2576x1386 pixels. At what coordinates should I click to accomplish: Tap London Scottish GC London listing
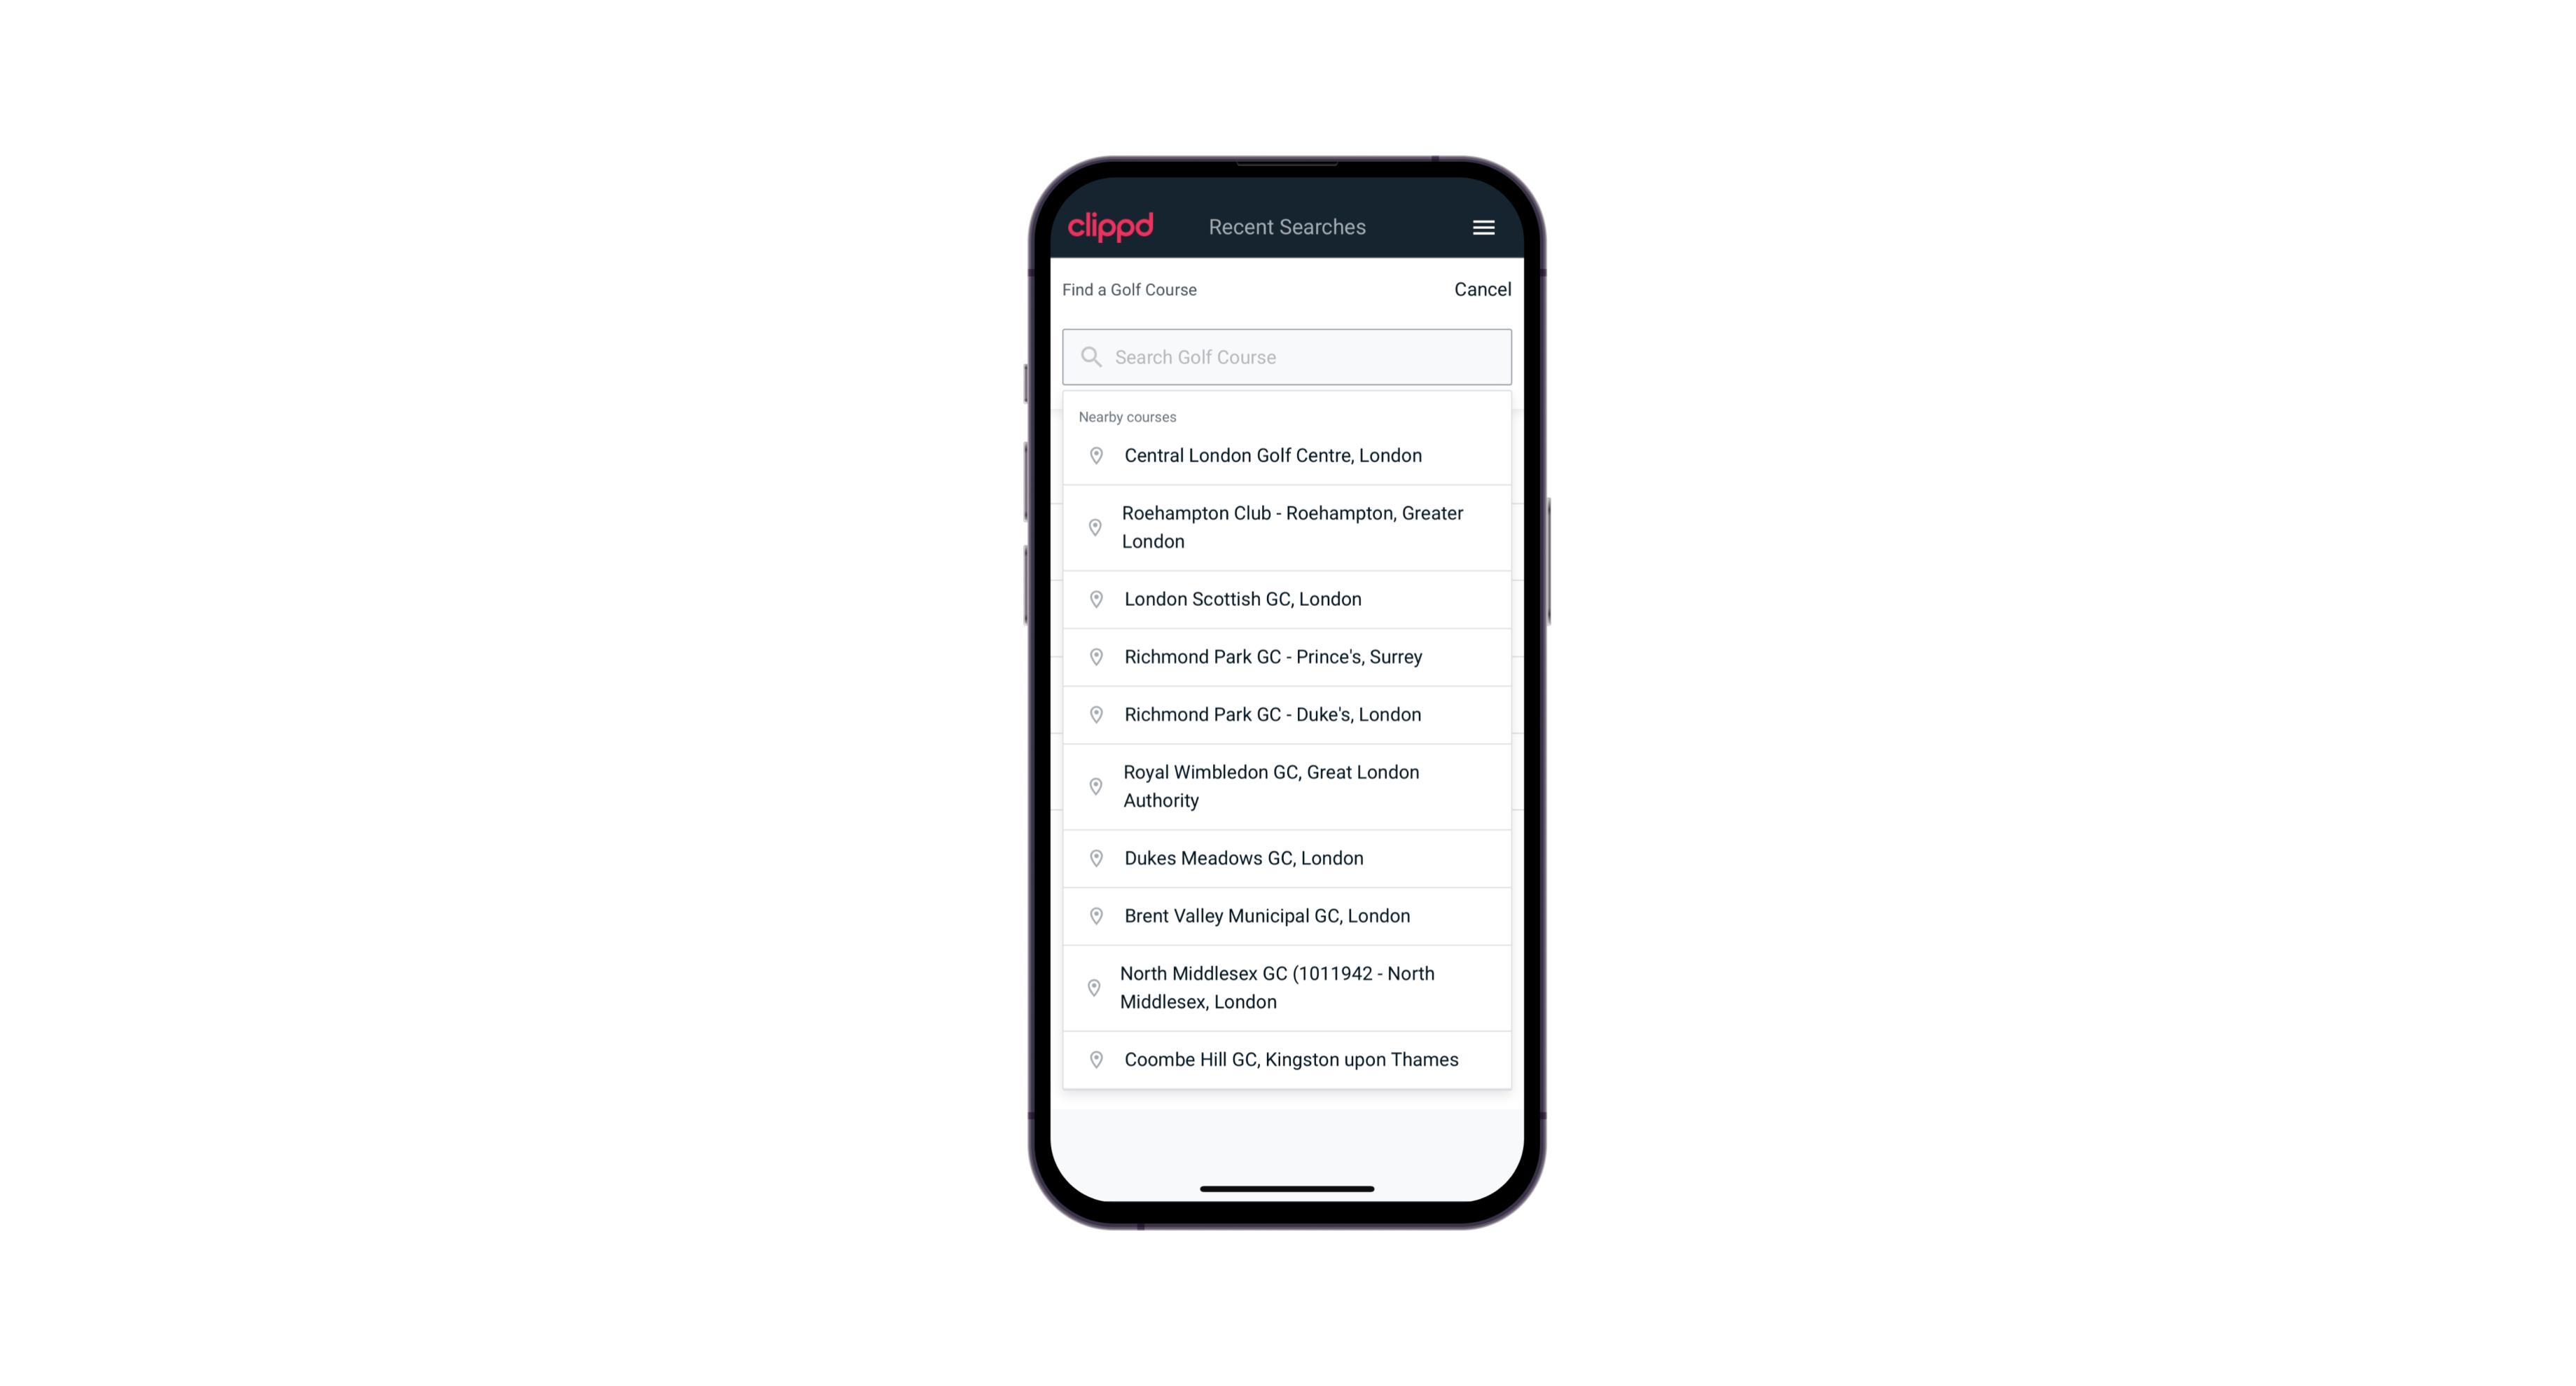(x=1288, y=599)
